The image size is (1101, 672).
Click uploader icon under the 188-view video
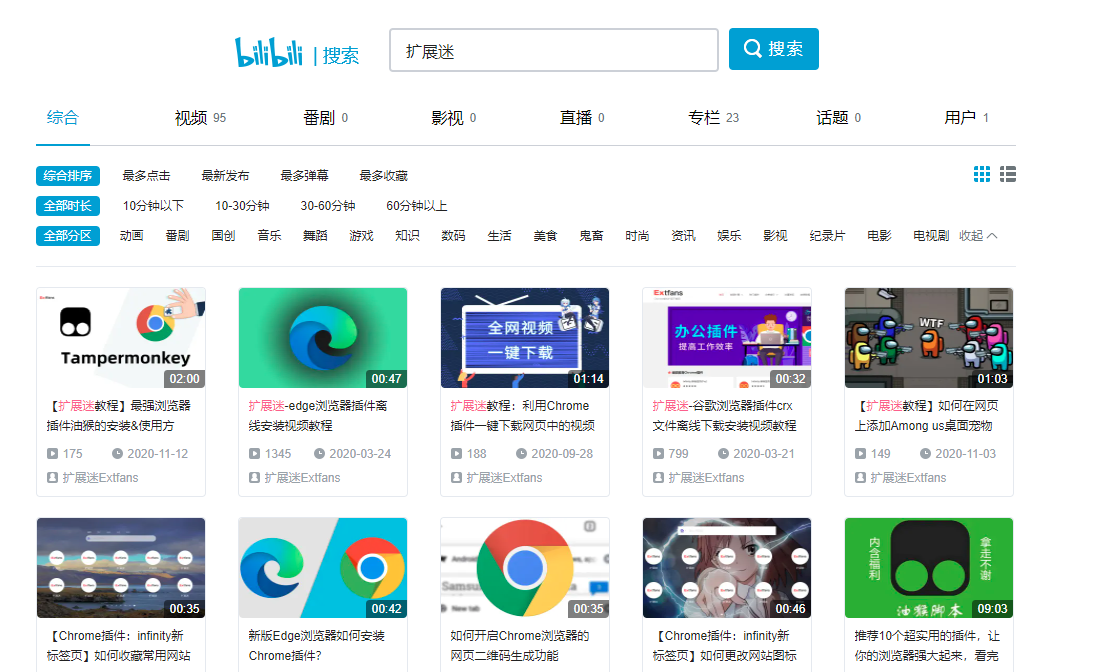click(456, 477)
